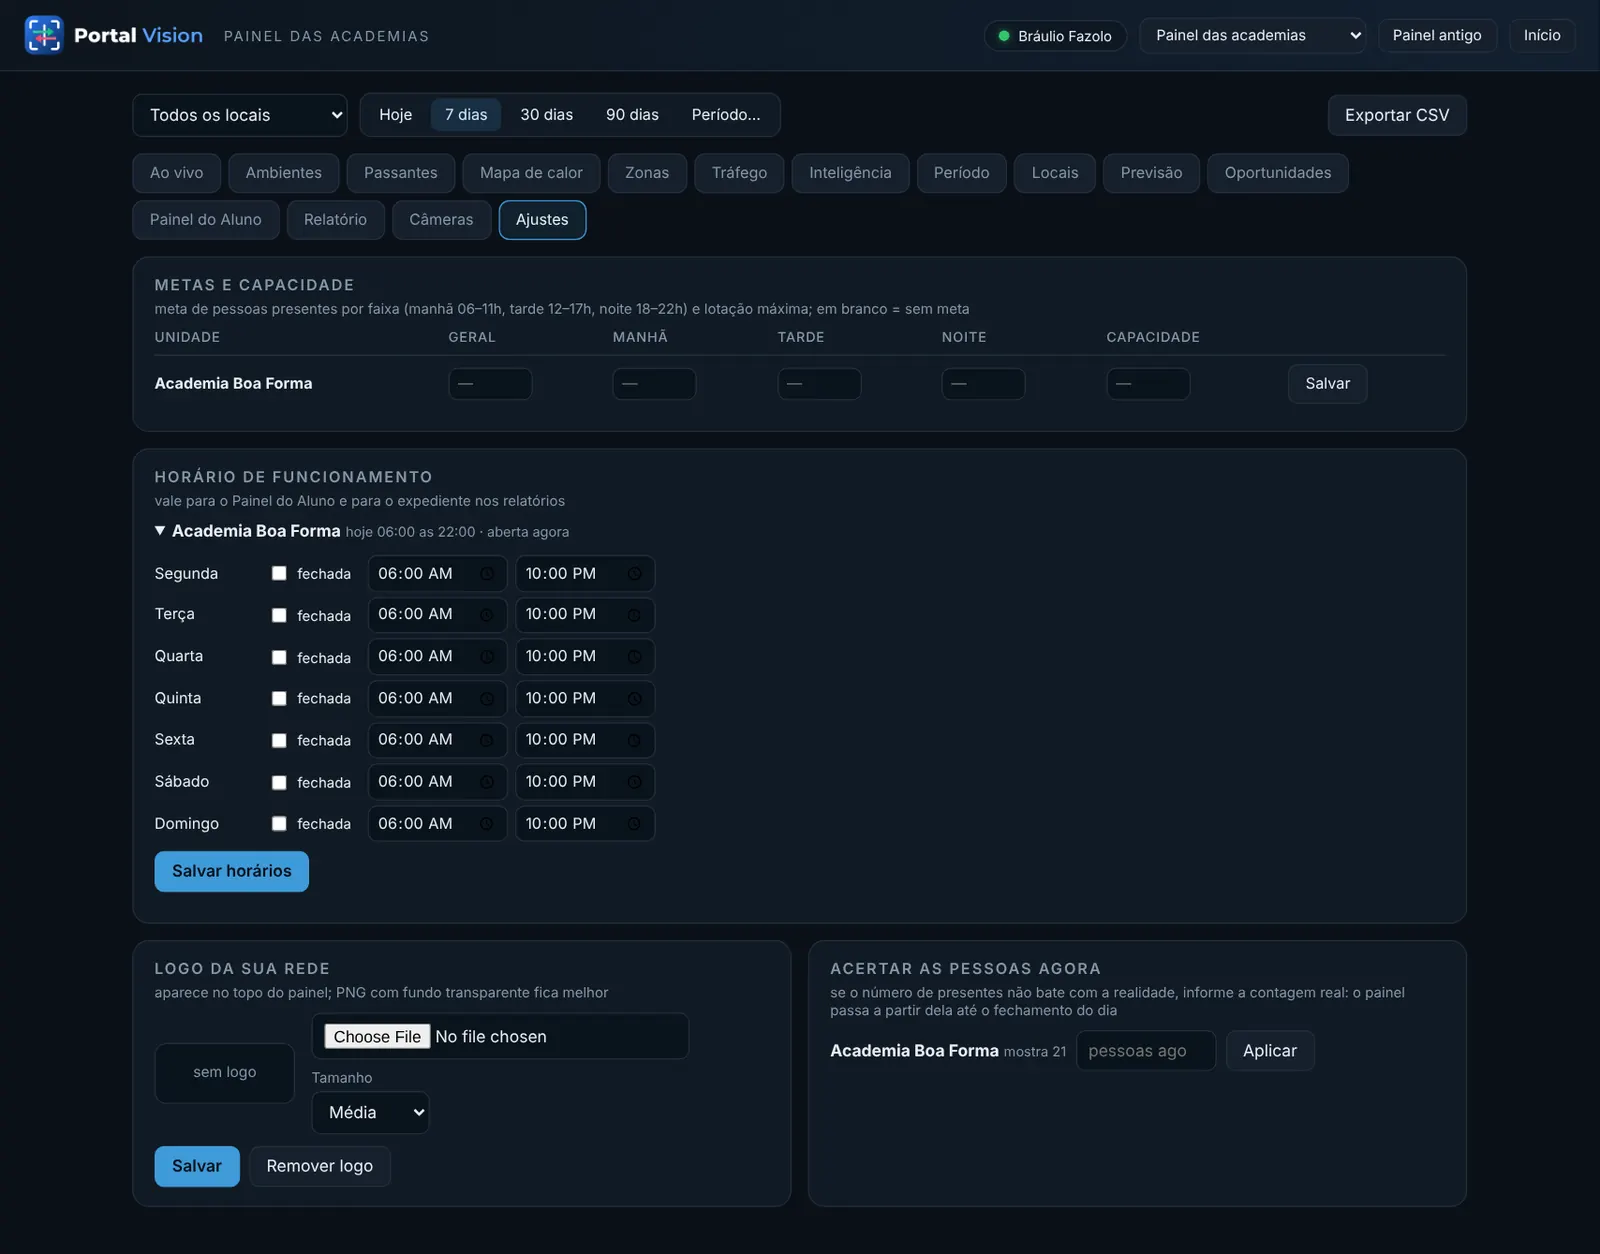Screen dimensions: 1600x1254
Task: Go to Início
Action: pyautogui.click(x=1541, y=35)
